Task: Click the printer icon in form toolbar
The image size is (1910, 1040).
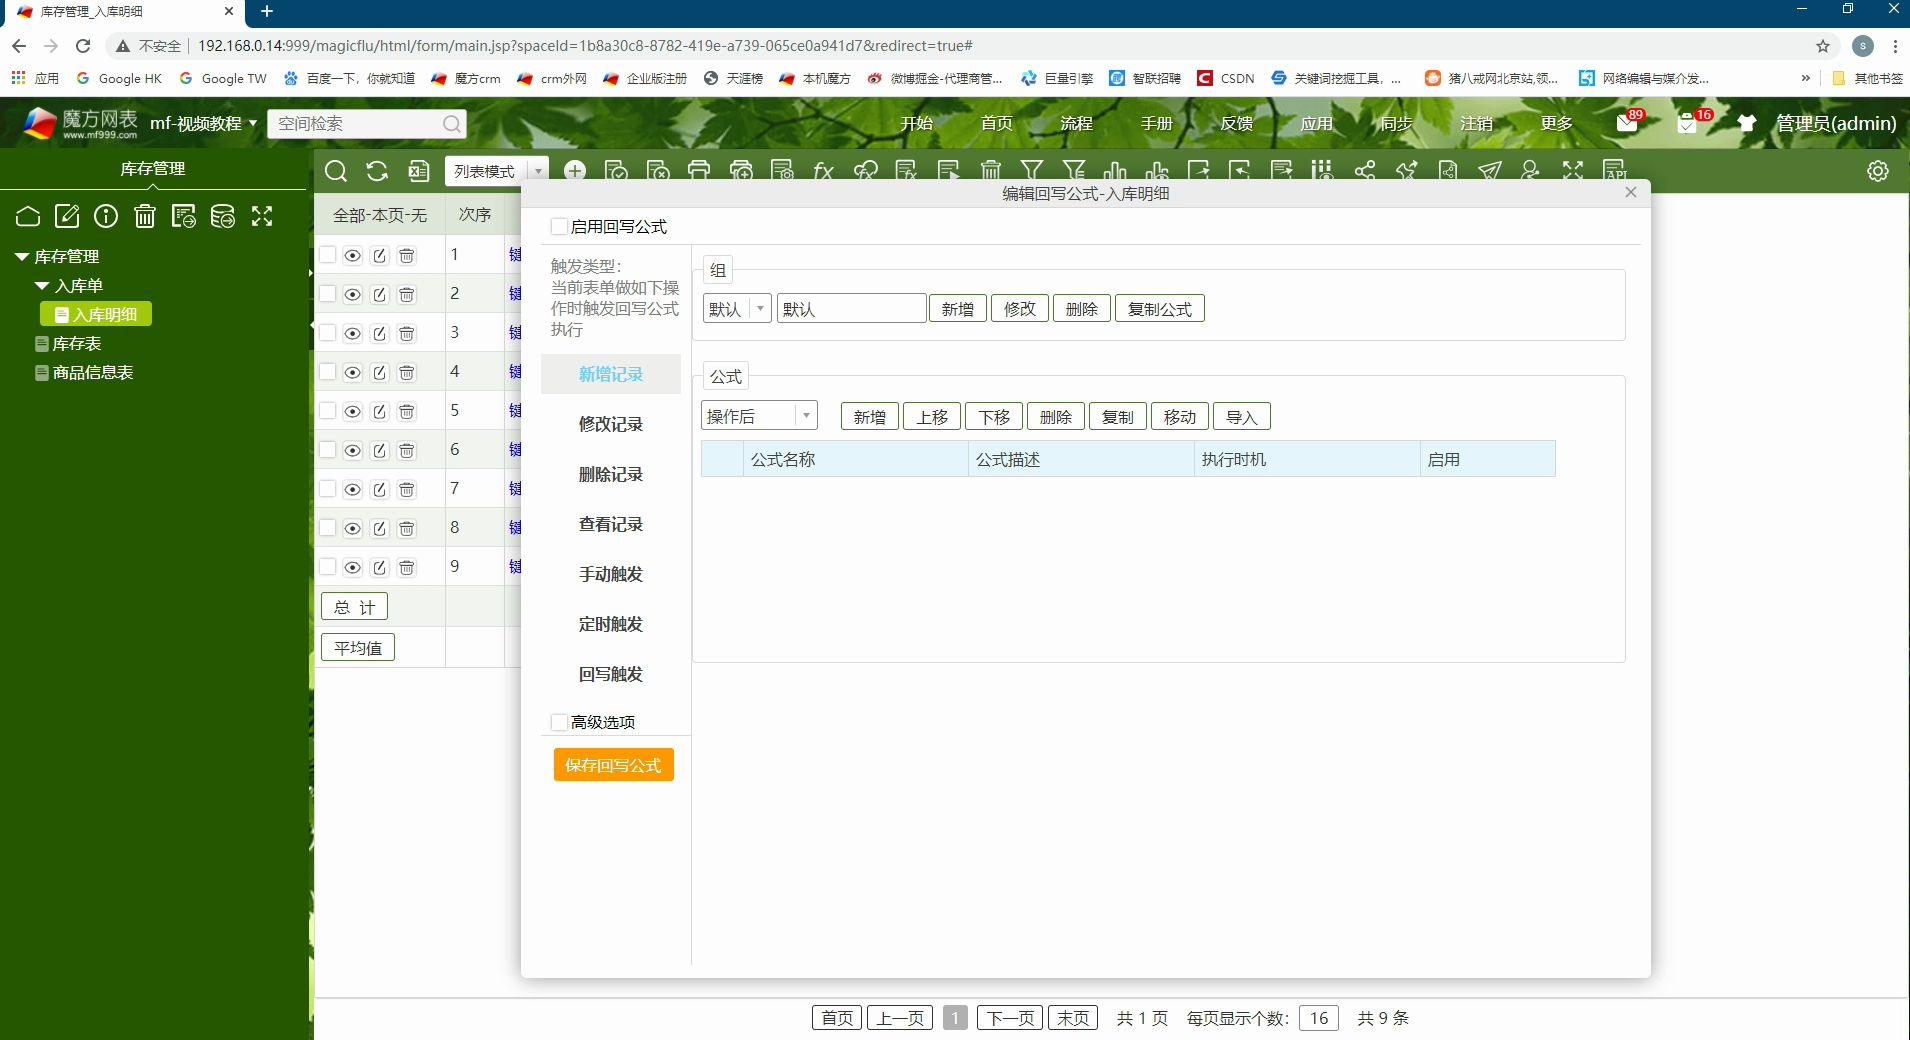Action: [x=699, y=171]
